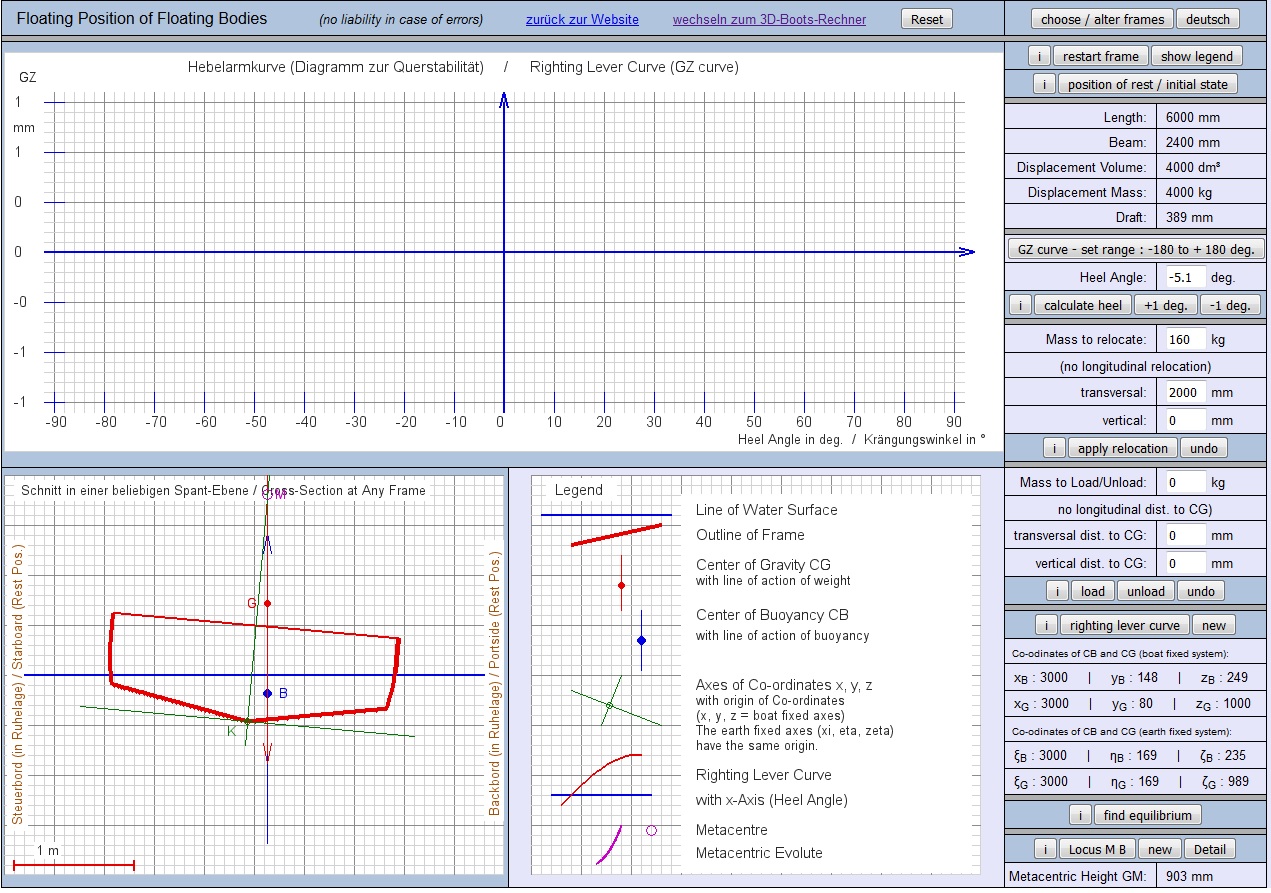
Task: Switch language with the deutsch button
Action: tap(1208, 19)
